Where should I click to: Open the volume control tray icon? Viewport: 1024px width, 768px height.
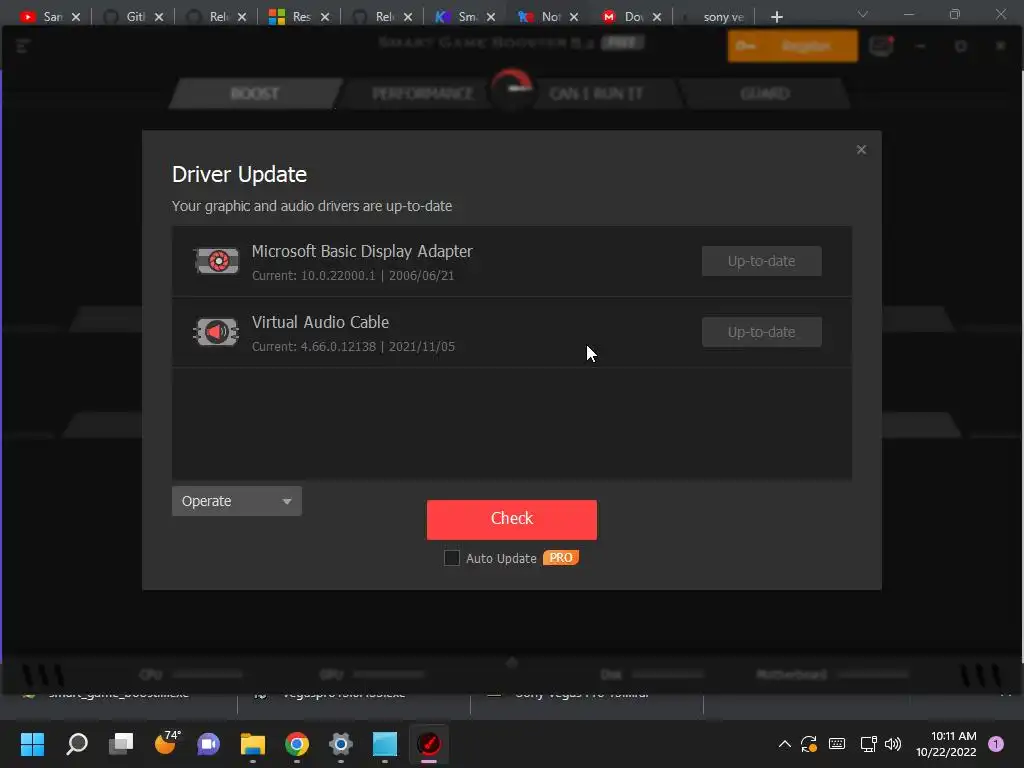coord(893,744)
